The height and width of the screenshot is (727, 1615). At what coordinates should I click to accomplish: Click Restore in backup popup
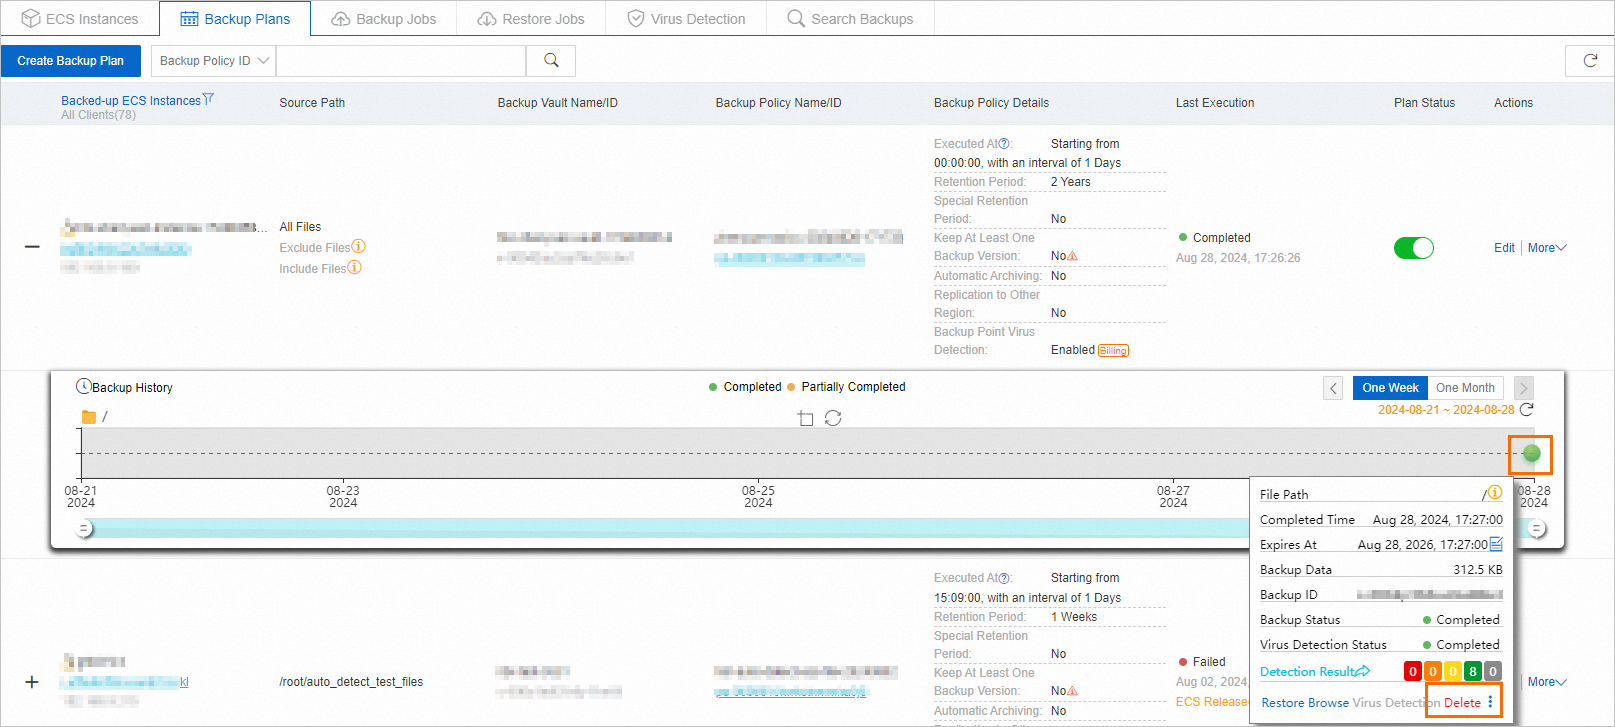1282,703
